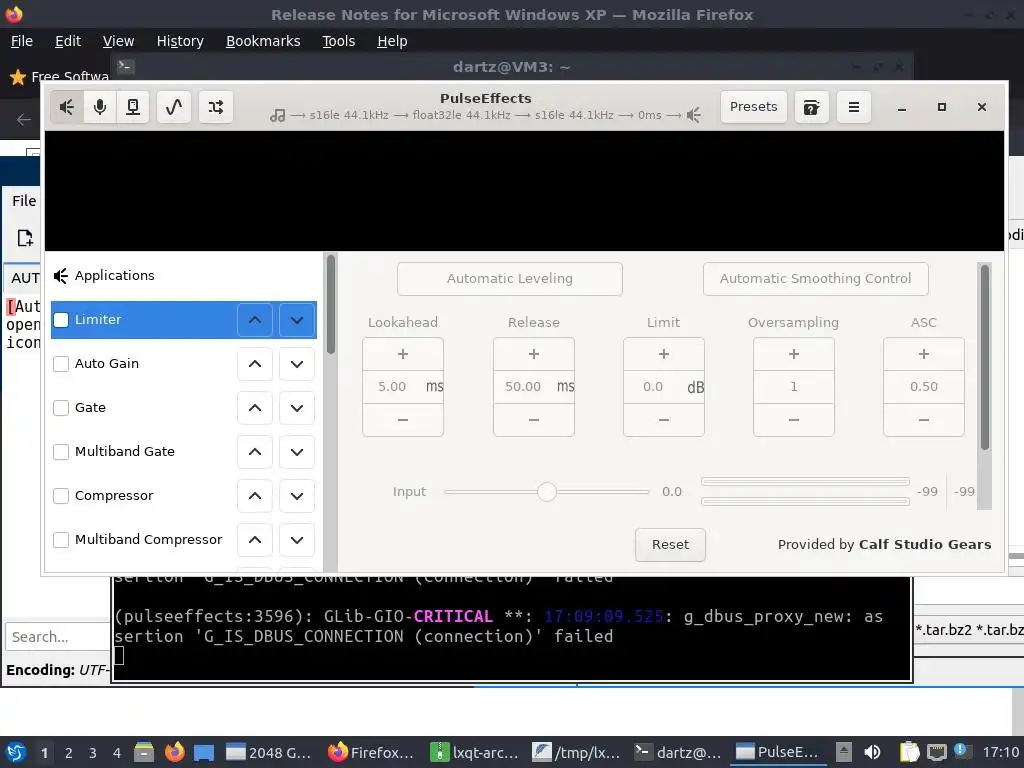
Task: Open the PulseEffects hamburger menu
Action: (x=854, y=107)
